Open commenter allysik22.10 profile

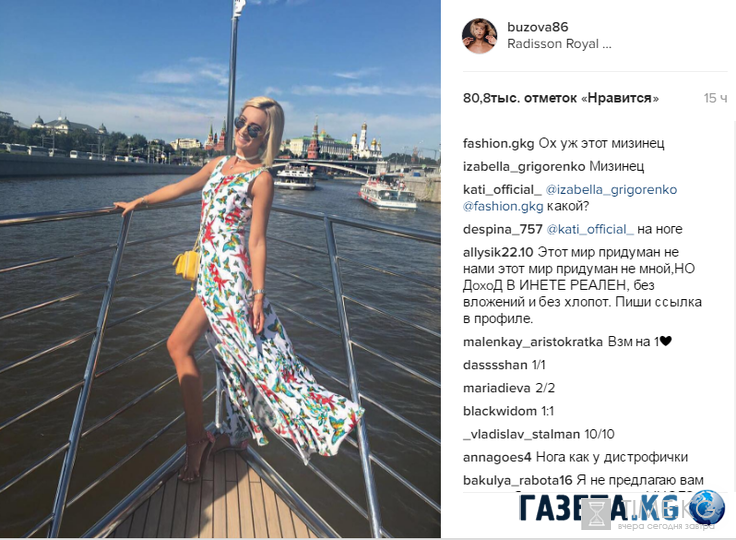tap(498, 252)
